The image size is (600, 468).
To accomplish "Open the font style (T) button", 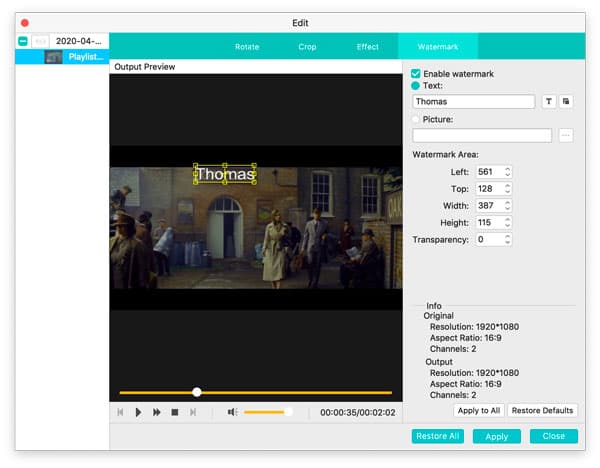I will 549,101.
